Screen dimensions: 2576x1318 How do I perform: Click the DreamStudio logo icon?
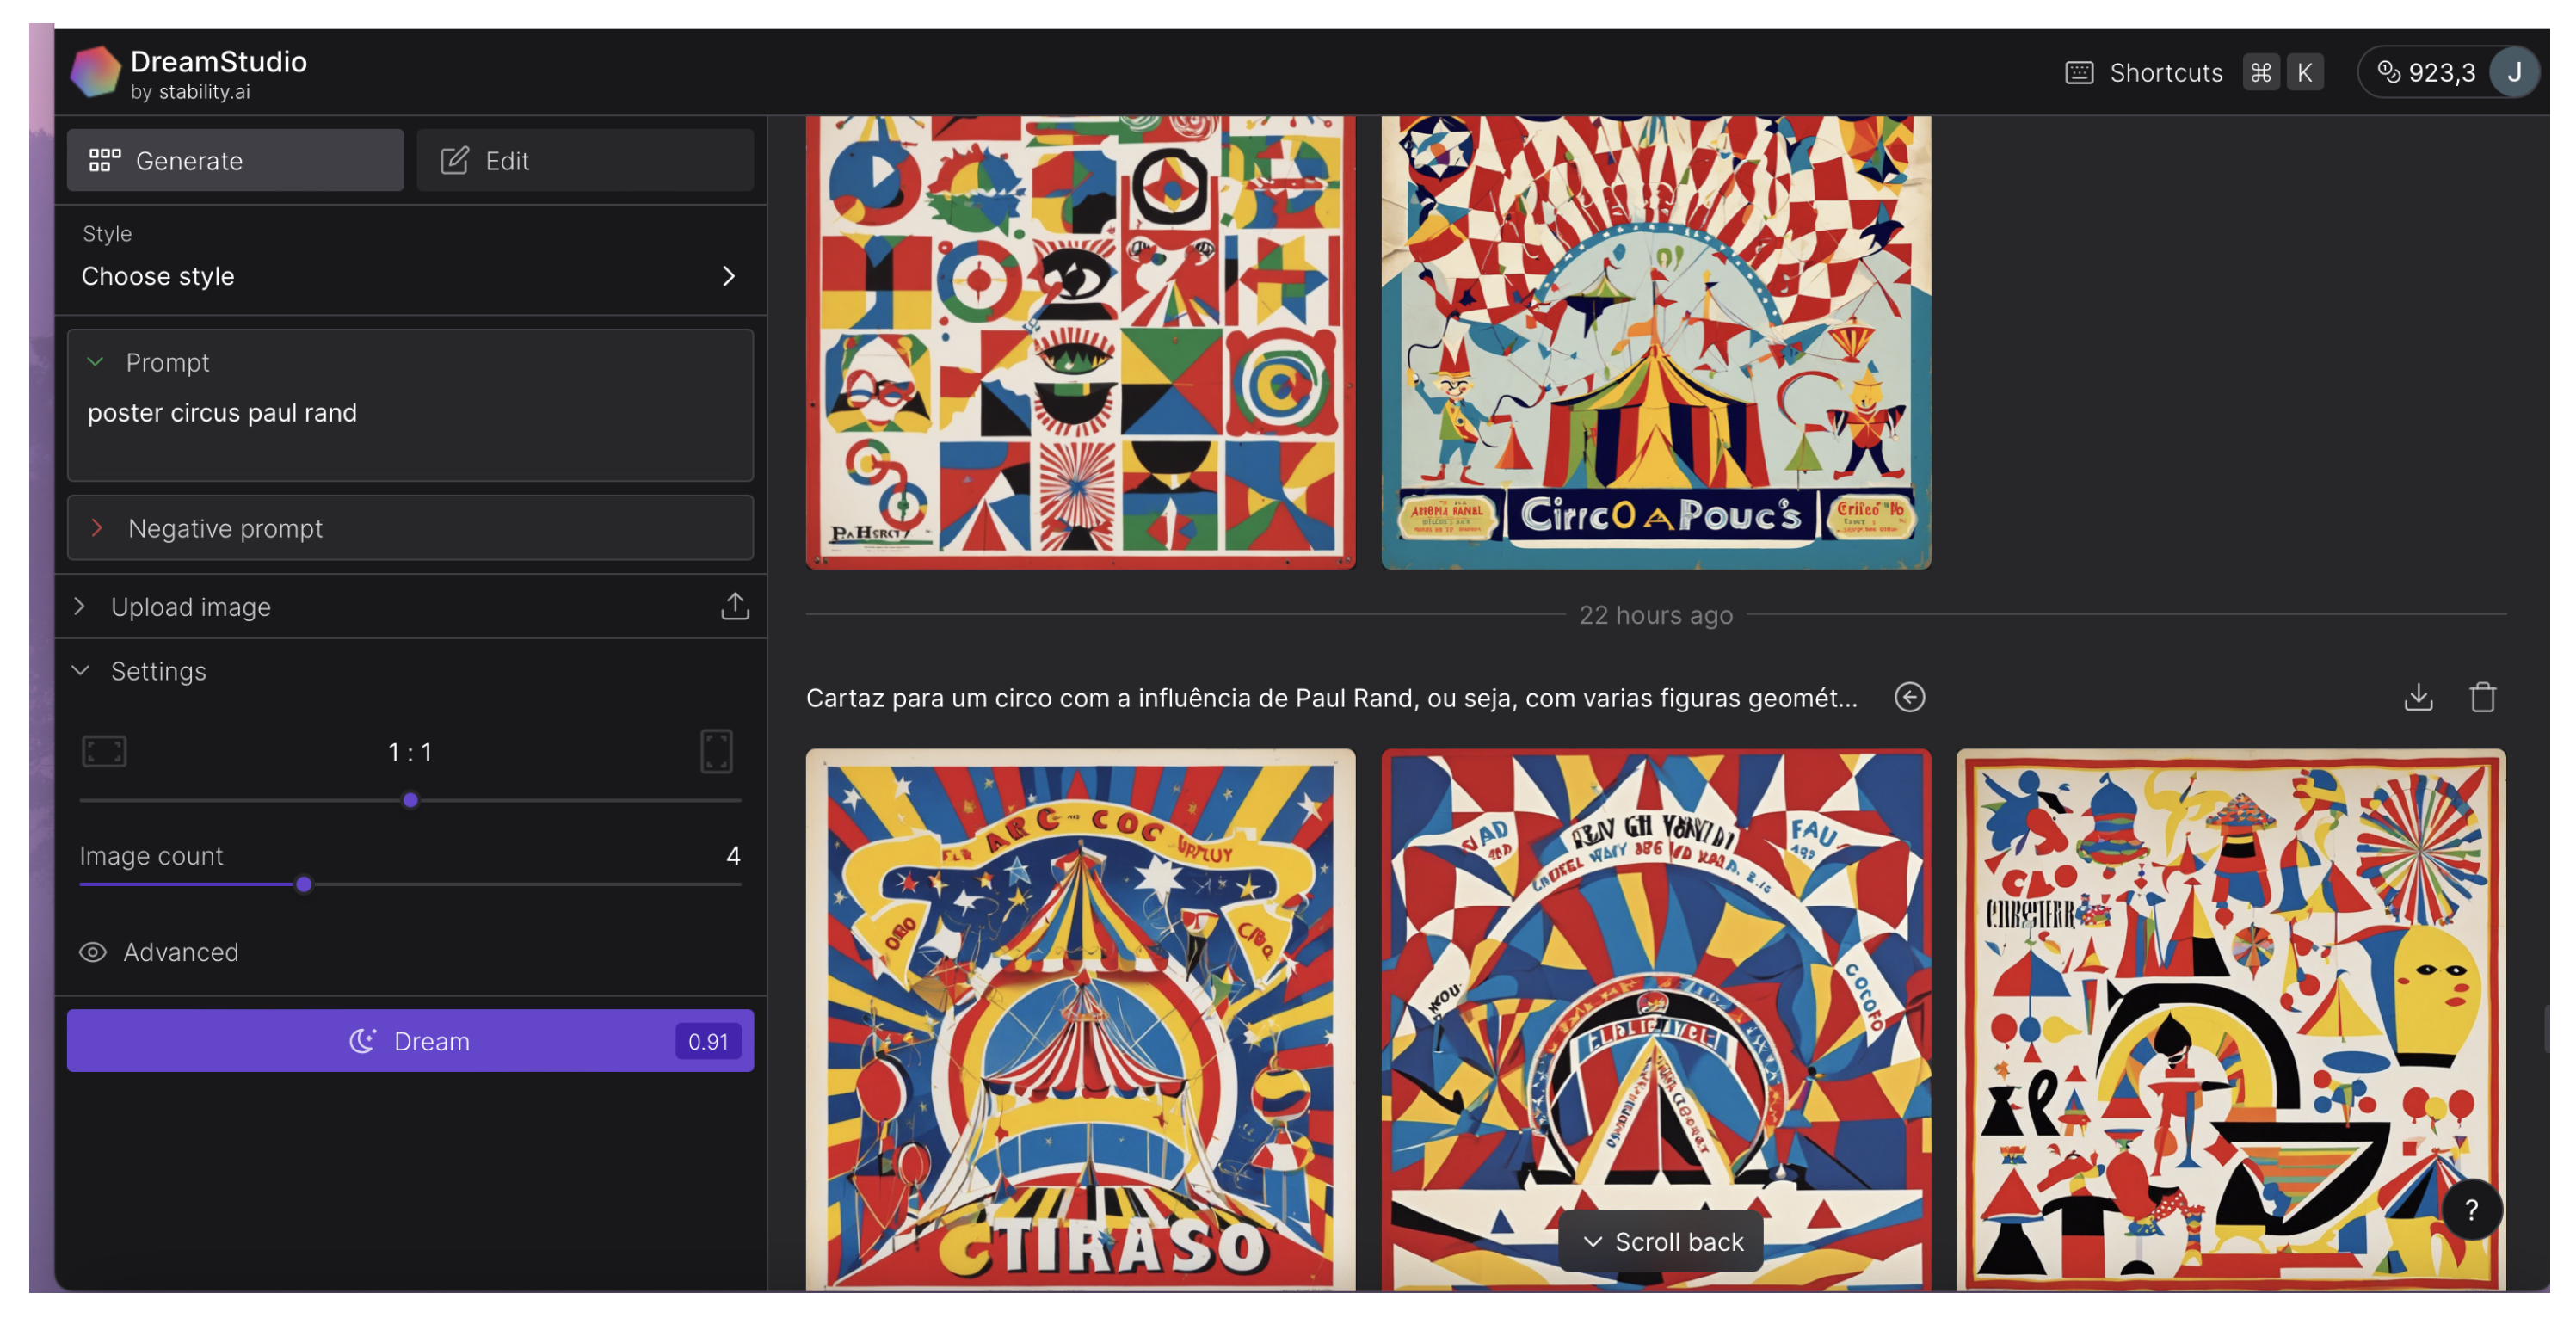pyautogui.click(x=95, y=73)
